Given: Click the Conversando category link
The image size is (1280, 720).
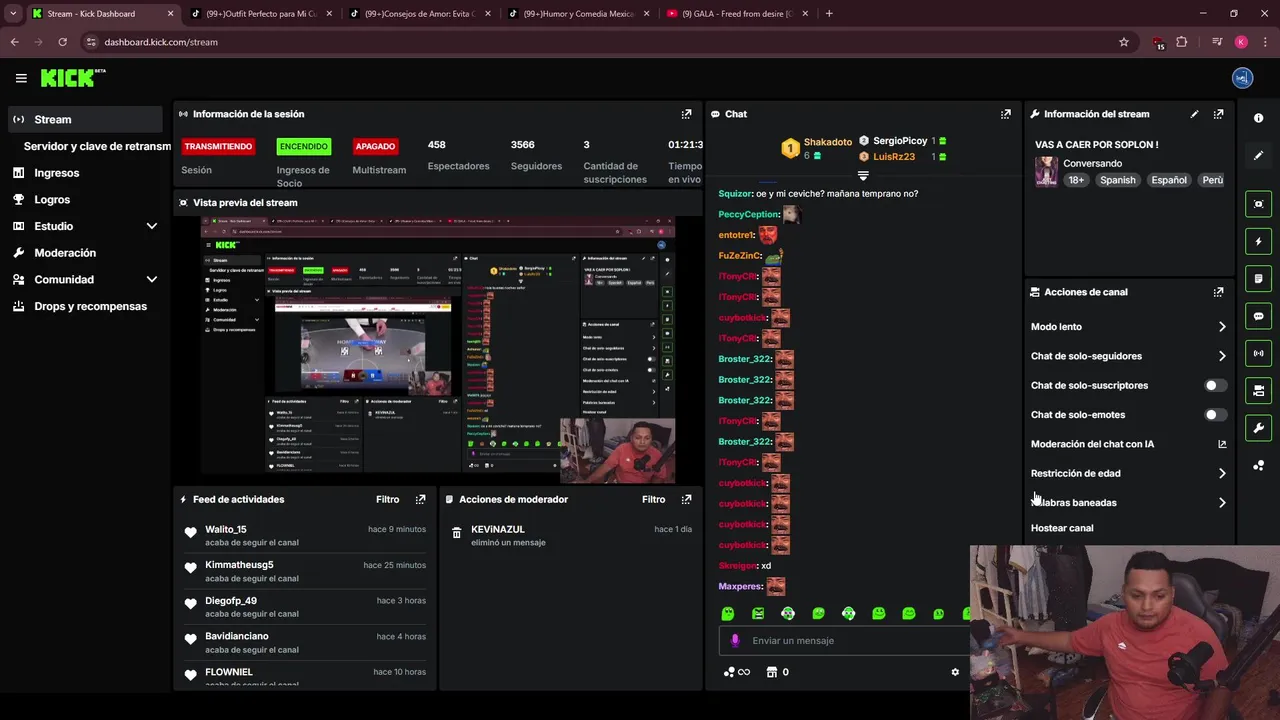Looking at the screenshot, I should click(x=1092, y=163).
